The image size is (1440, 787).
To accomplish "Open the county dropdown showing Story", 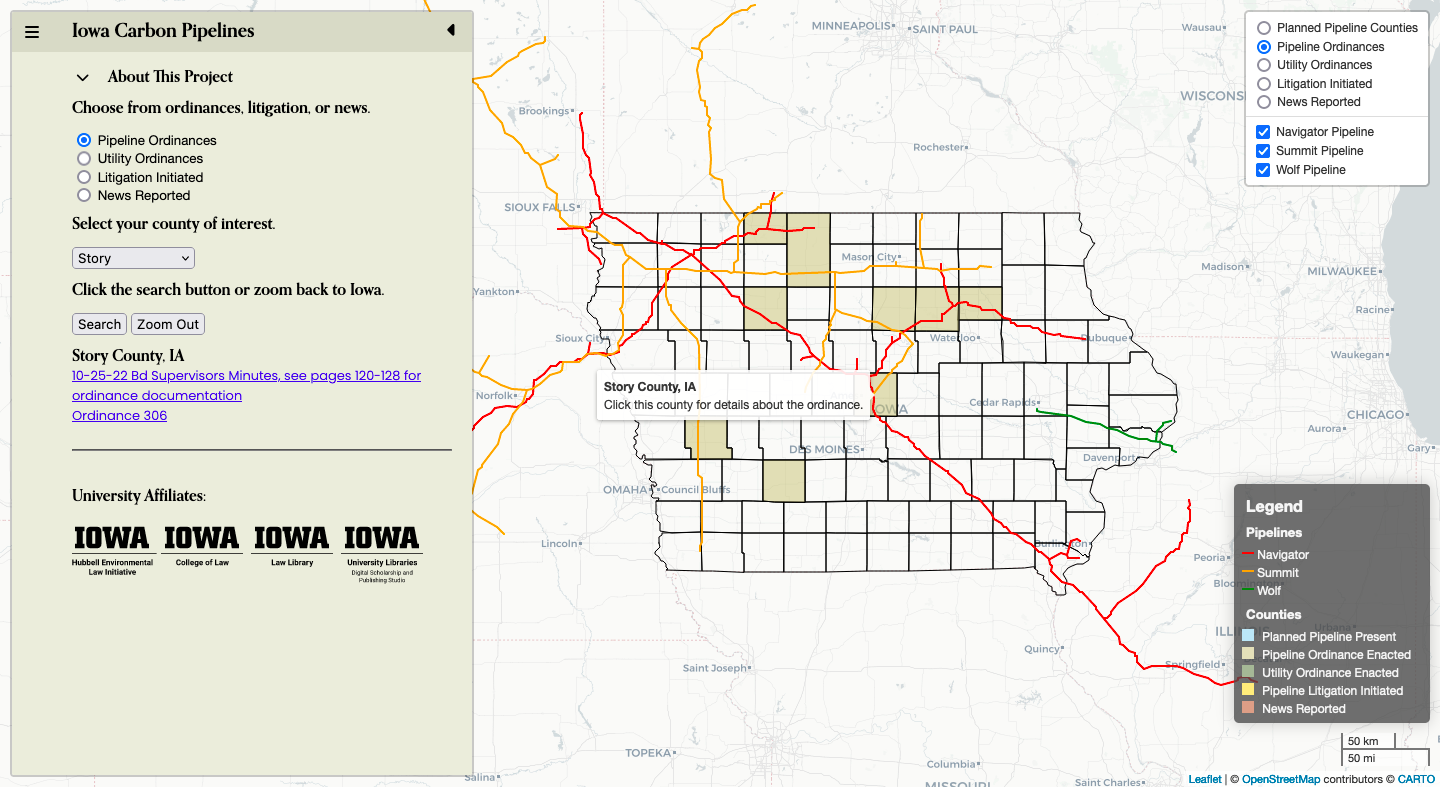I will (133, 258).
